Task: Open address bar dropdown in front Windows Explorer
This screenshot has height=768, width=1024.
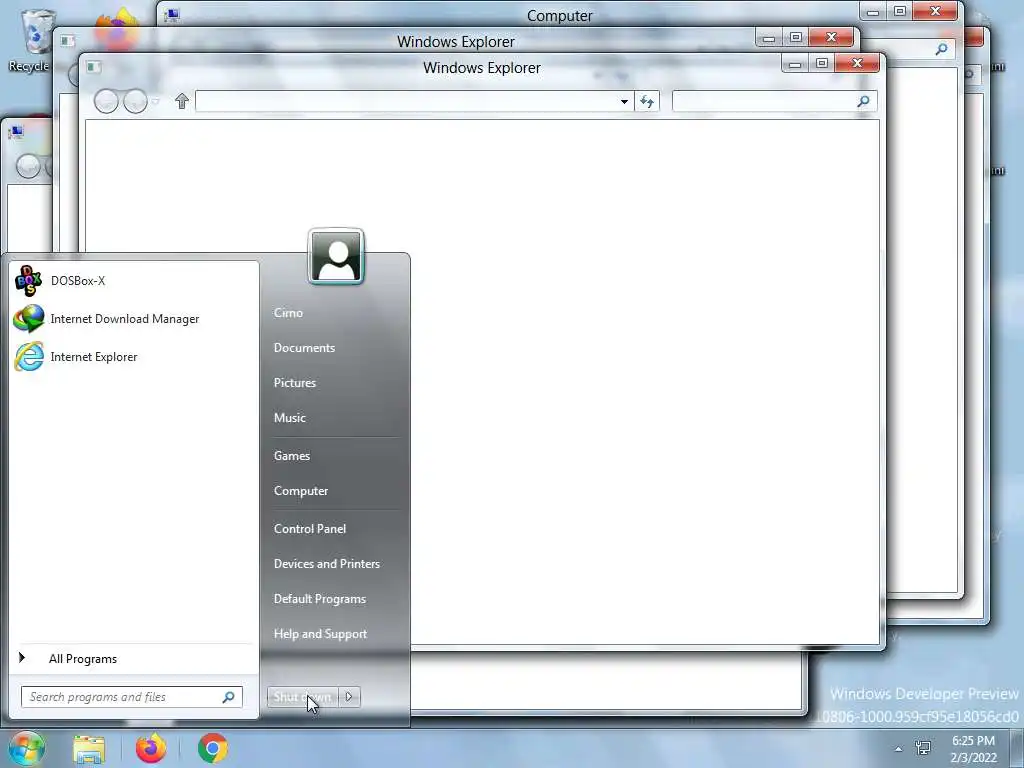Action: [x=624, y=102]
